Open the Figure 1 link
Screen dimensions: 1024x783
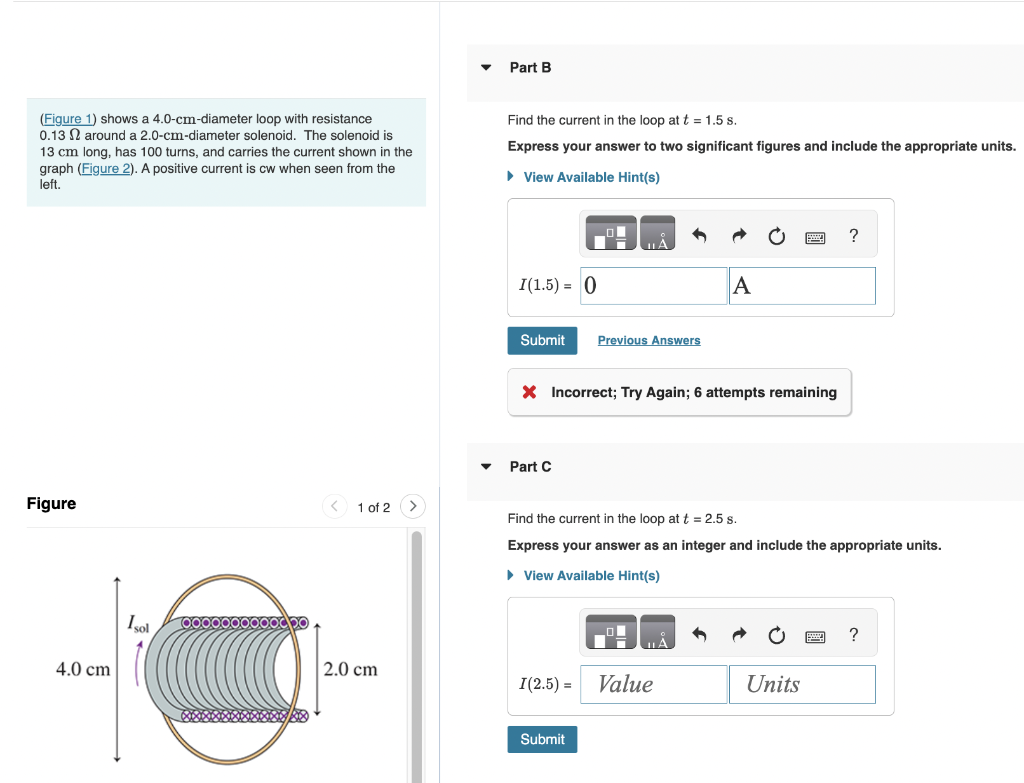tap(67, 118)
